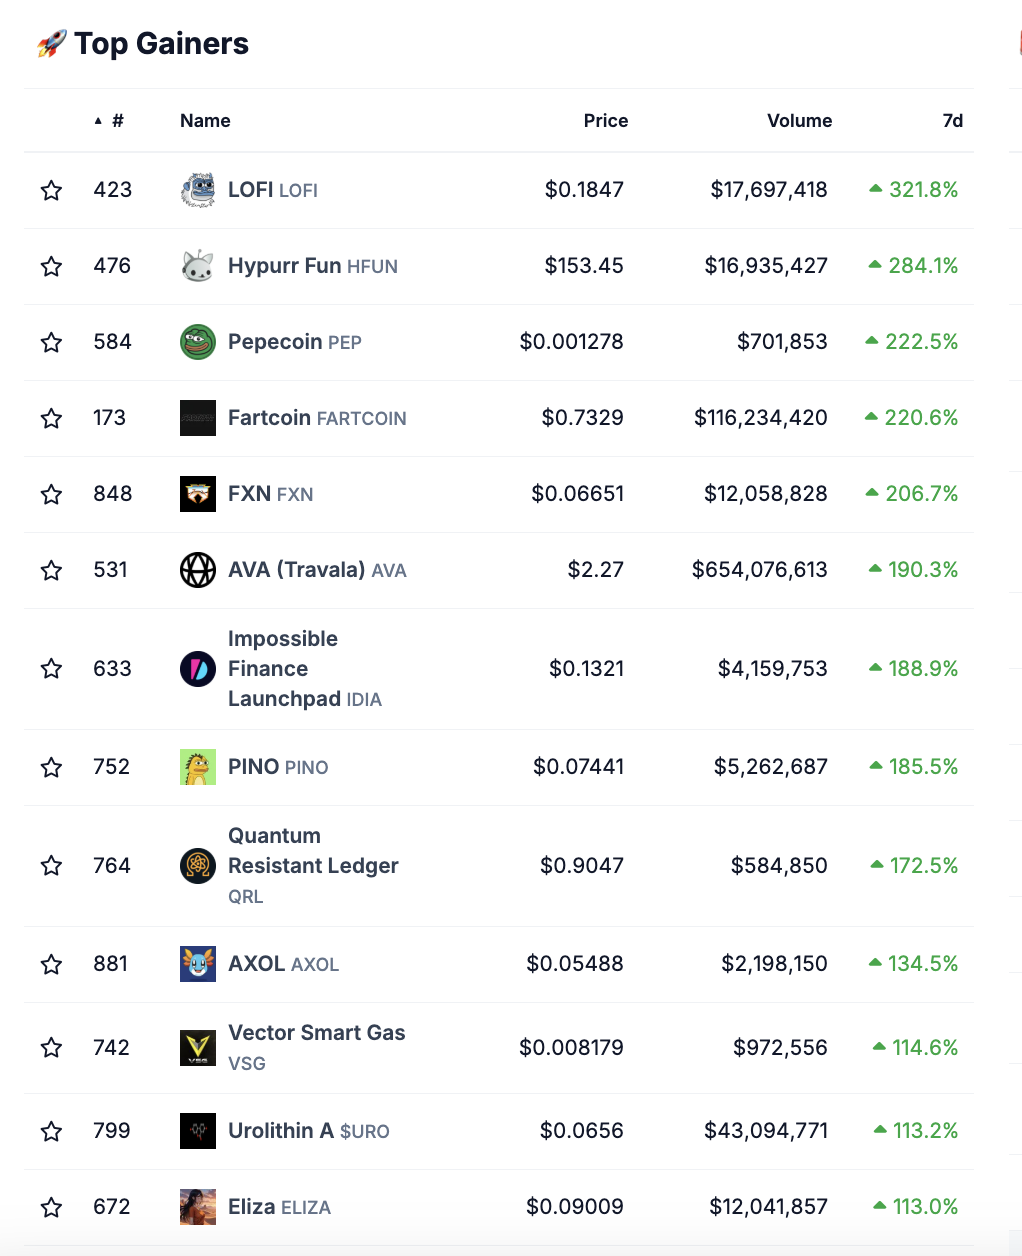Click the Pepecoin frog icon
1022x1256 pixels.
(198, 342)
